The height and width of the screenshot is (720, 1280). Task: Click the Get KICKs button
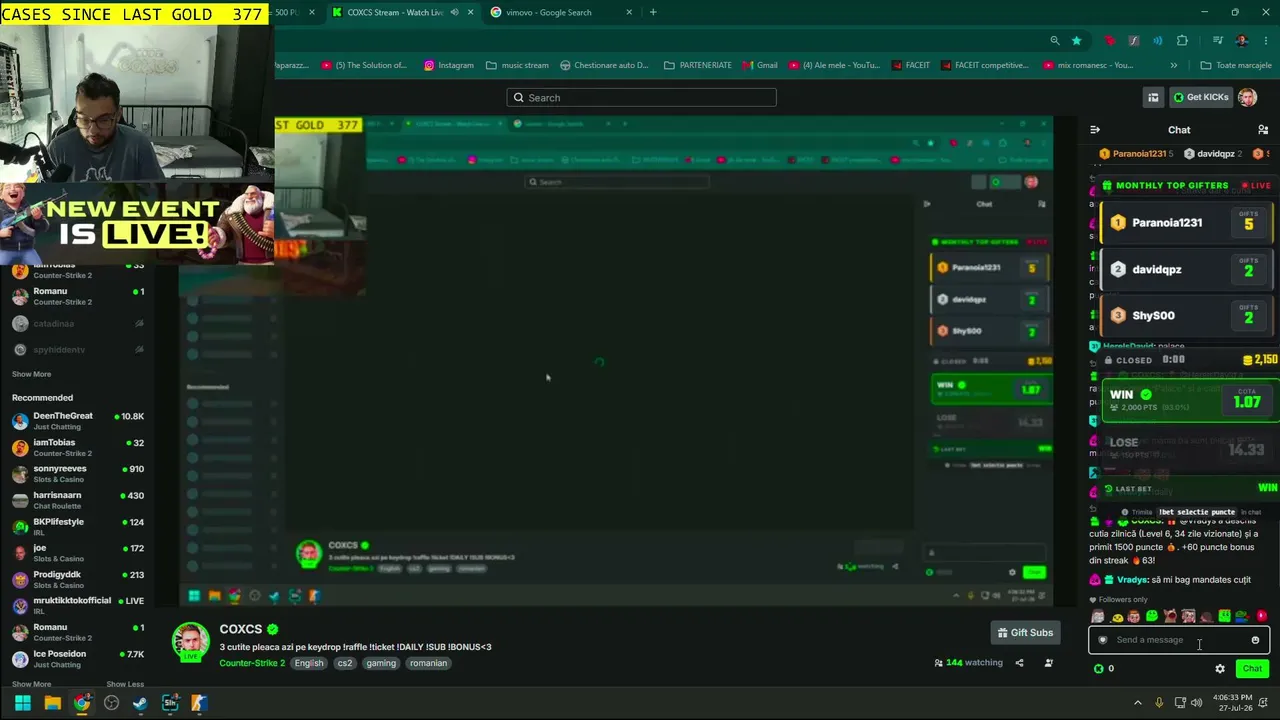pyautogui.click(x=1201, y=97)
